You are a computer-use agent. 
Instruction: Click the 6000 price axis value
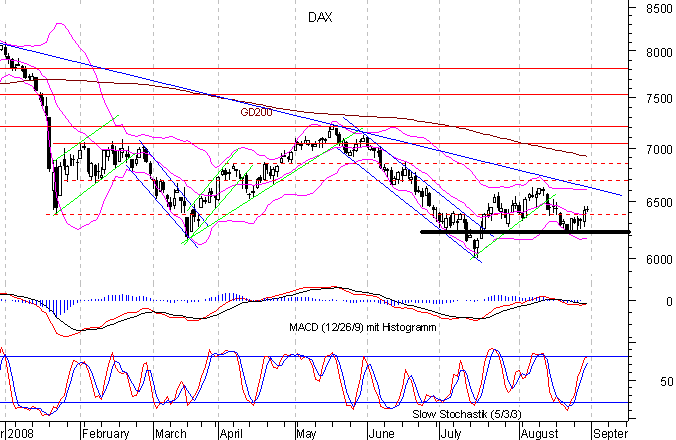[659, 259]
